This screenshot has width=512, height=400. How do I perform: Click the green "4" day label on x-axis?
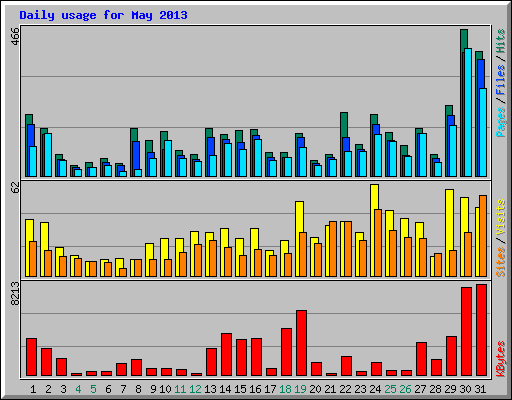click(78, 389)
